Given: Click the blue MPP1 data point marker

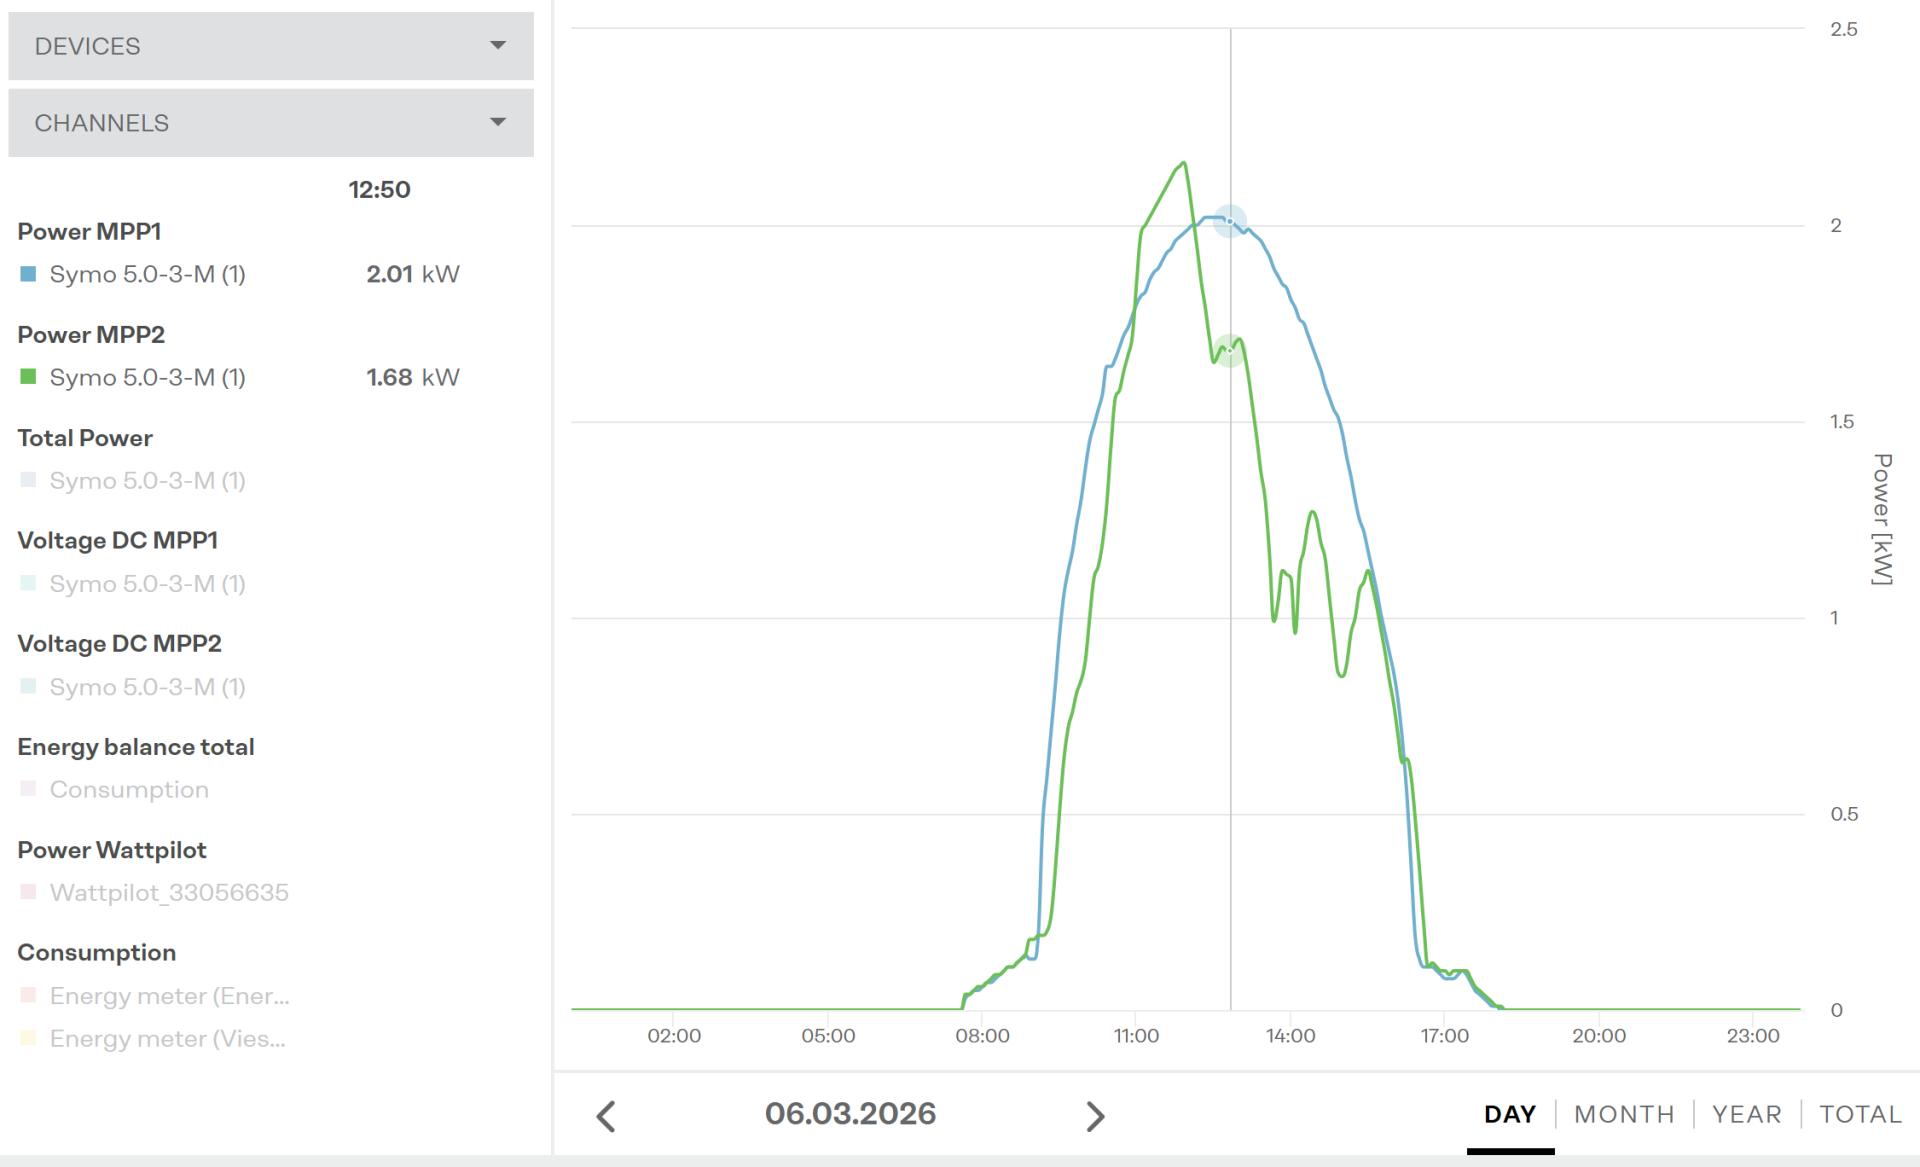Looking at the screenshot, I should click(1229, 220).
